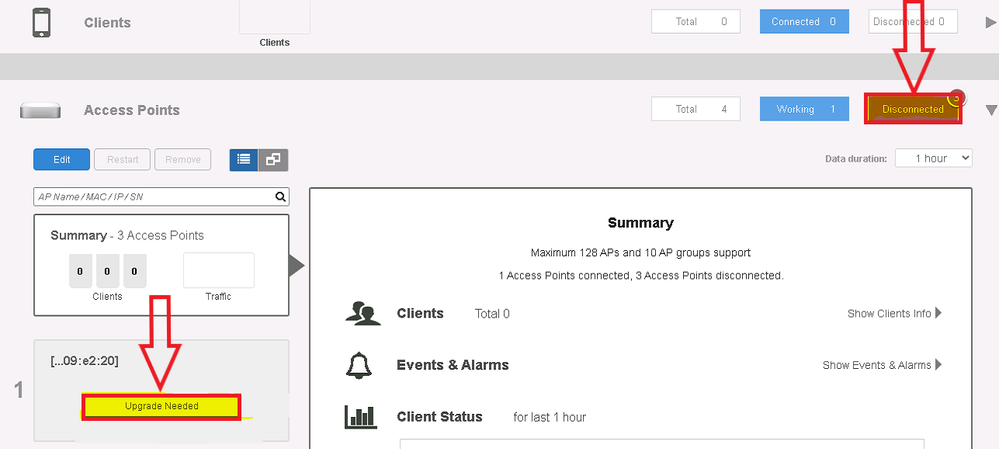The width and height of the screenshot is (999, 449).
Task: Click the Edit button
Action: (61, 159)
